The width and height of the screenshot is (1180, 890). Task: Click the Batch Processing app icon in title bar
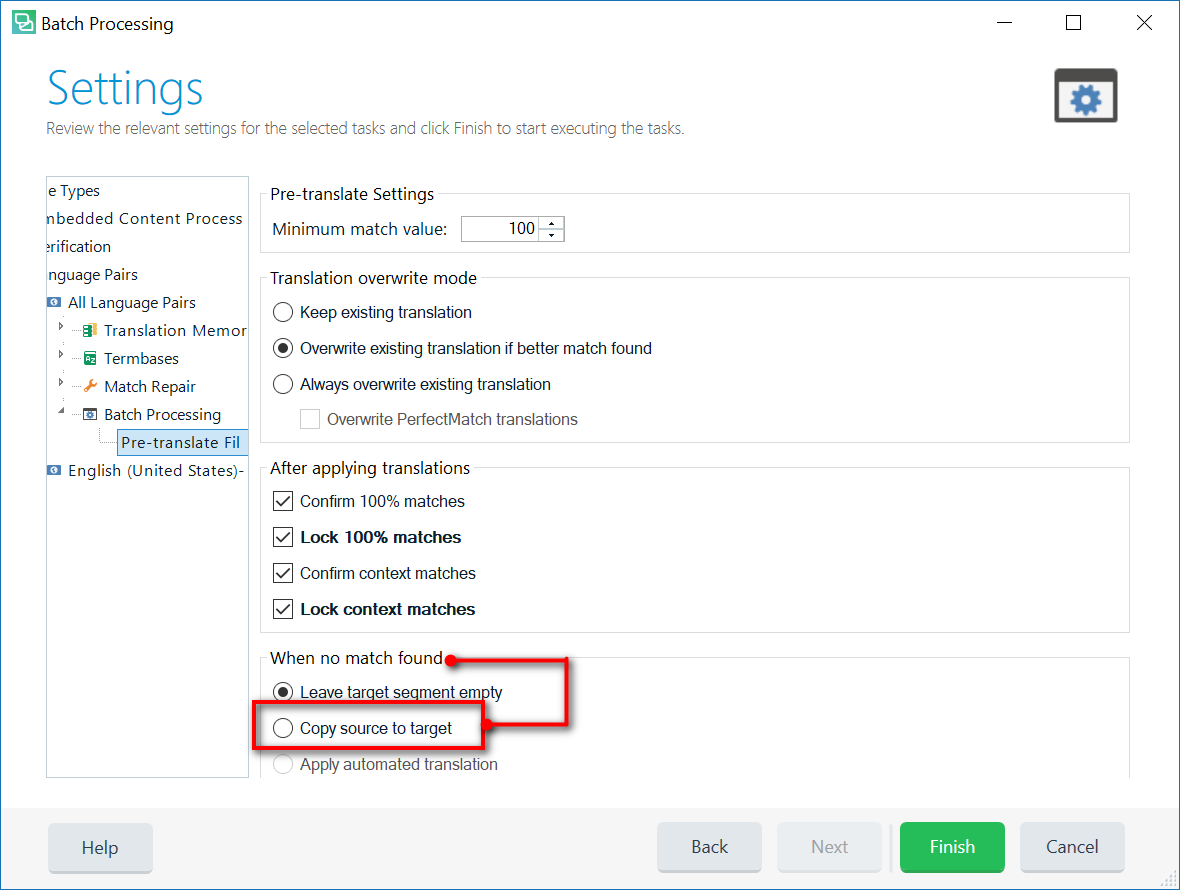pyautogui.click(x=23, y=23)
